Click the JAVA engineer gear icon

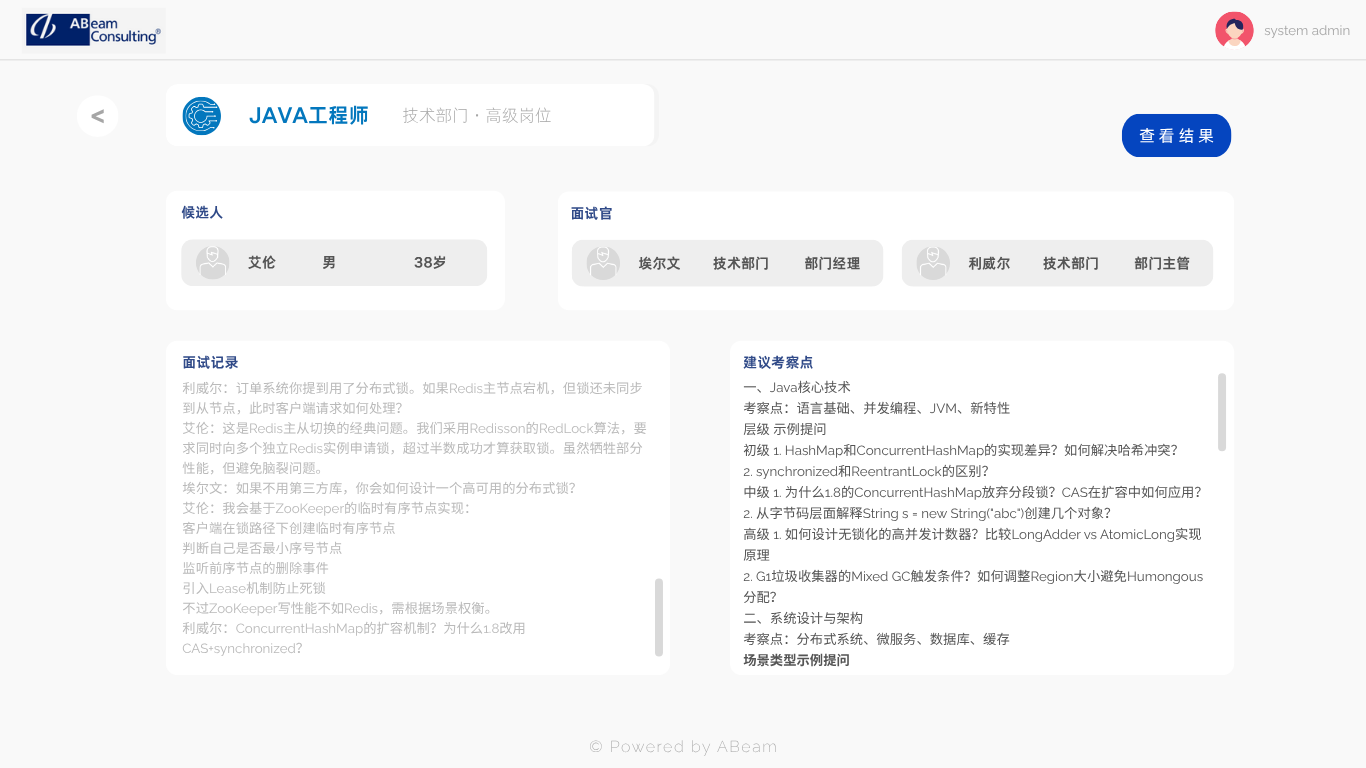tap(201, 116)
